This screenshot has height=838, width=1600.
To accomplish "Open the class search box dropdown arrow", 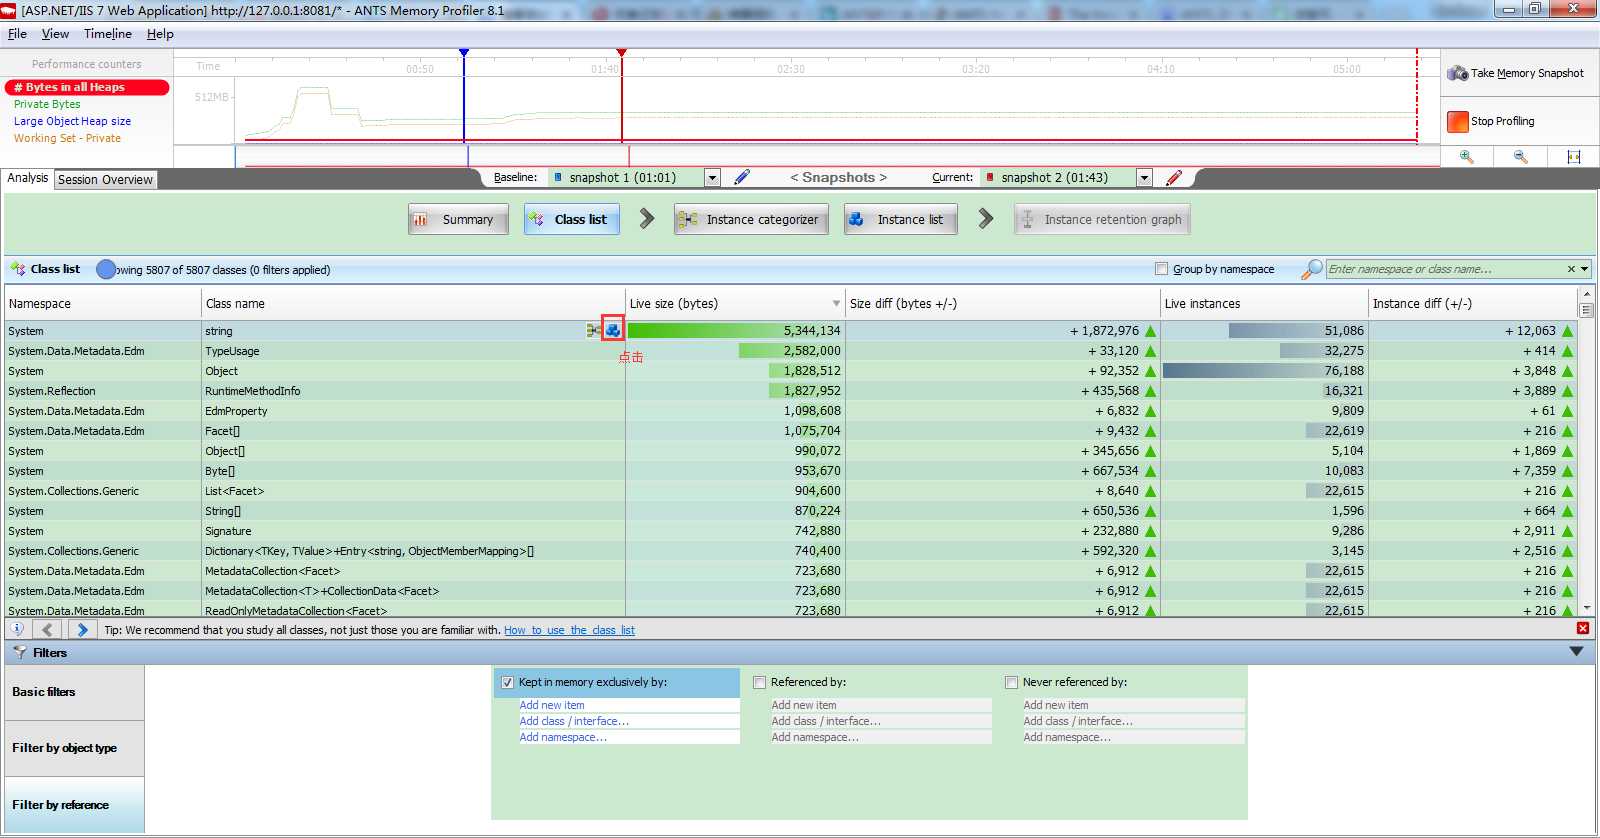I will [1585, 269].
